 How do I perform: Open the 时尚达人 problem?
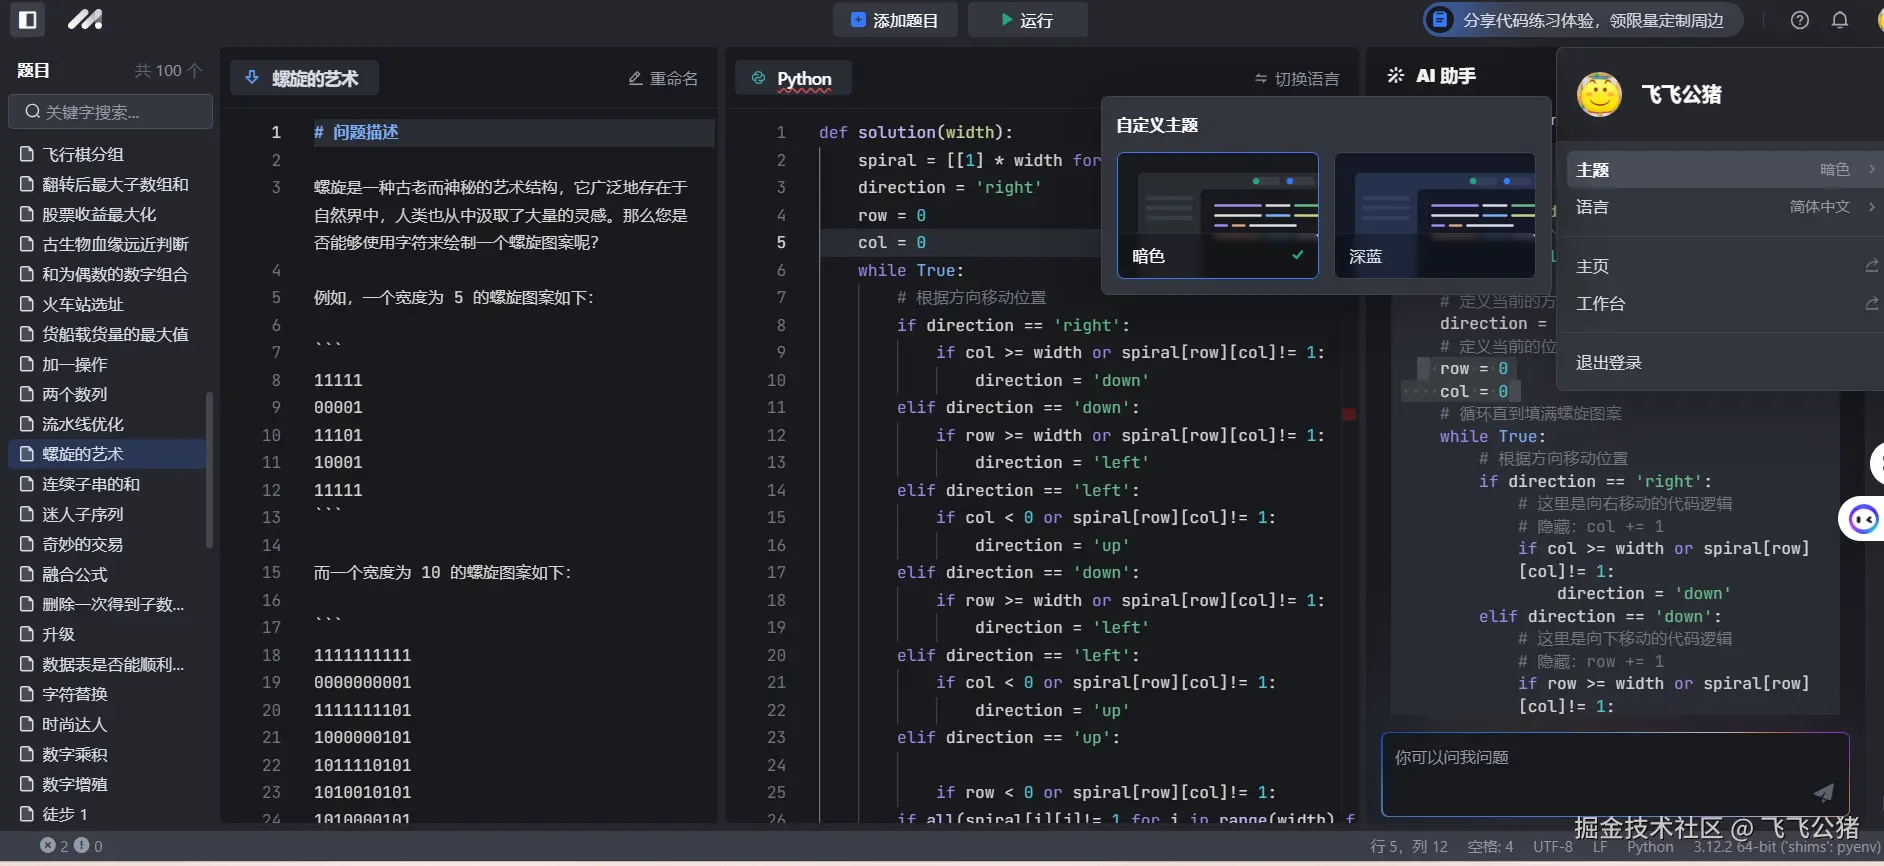click(108, 724)
